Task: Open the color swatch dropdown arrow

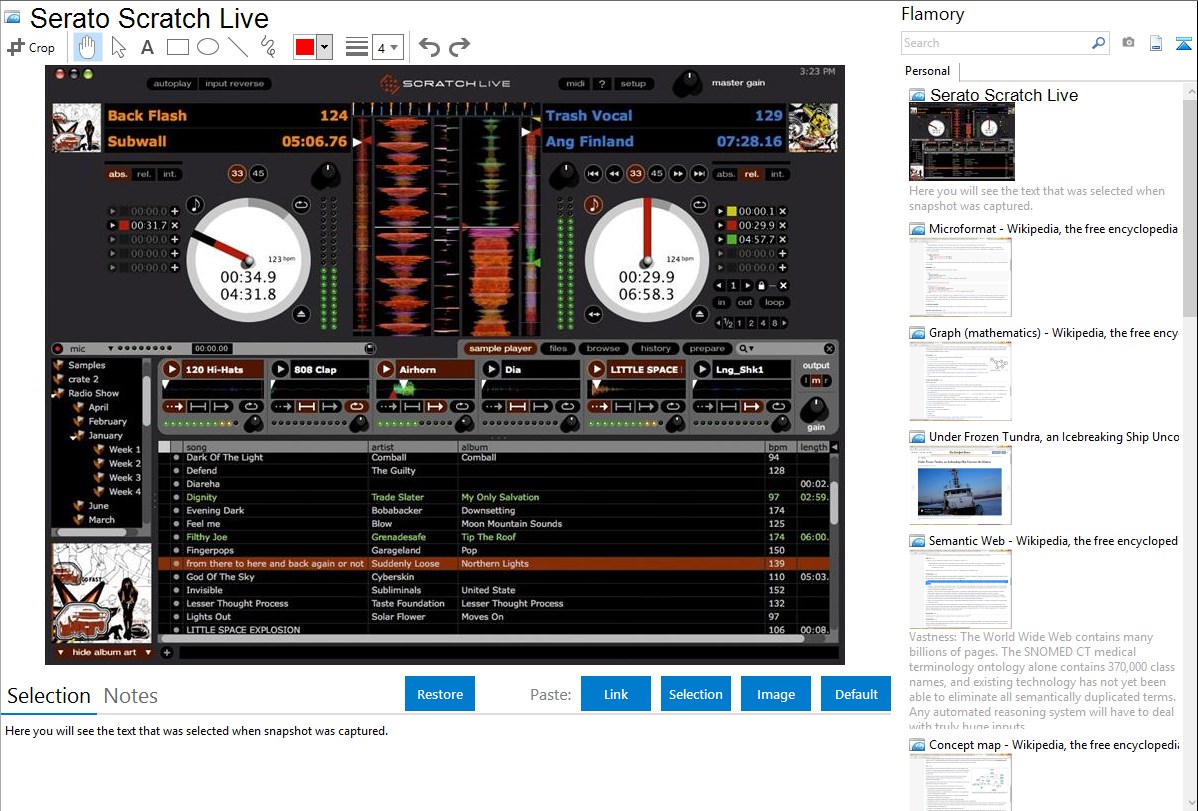Action: pyautogui.click(x=325, y=47)
